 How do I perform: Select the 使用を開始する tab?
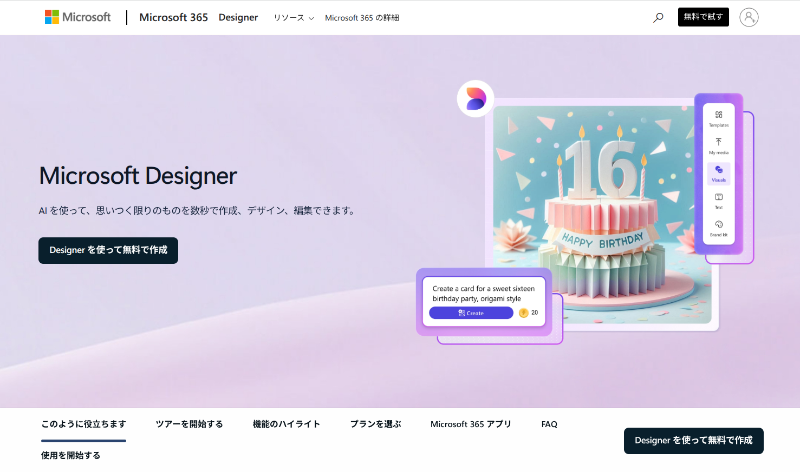70,455
